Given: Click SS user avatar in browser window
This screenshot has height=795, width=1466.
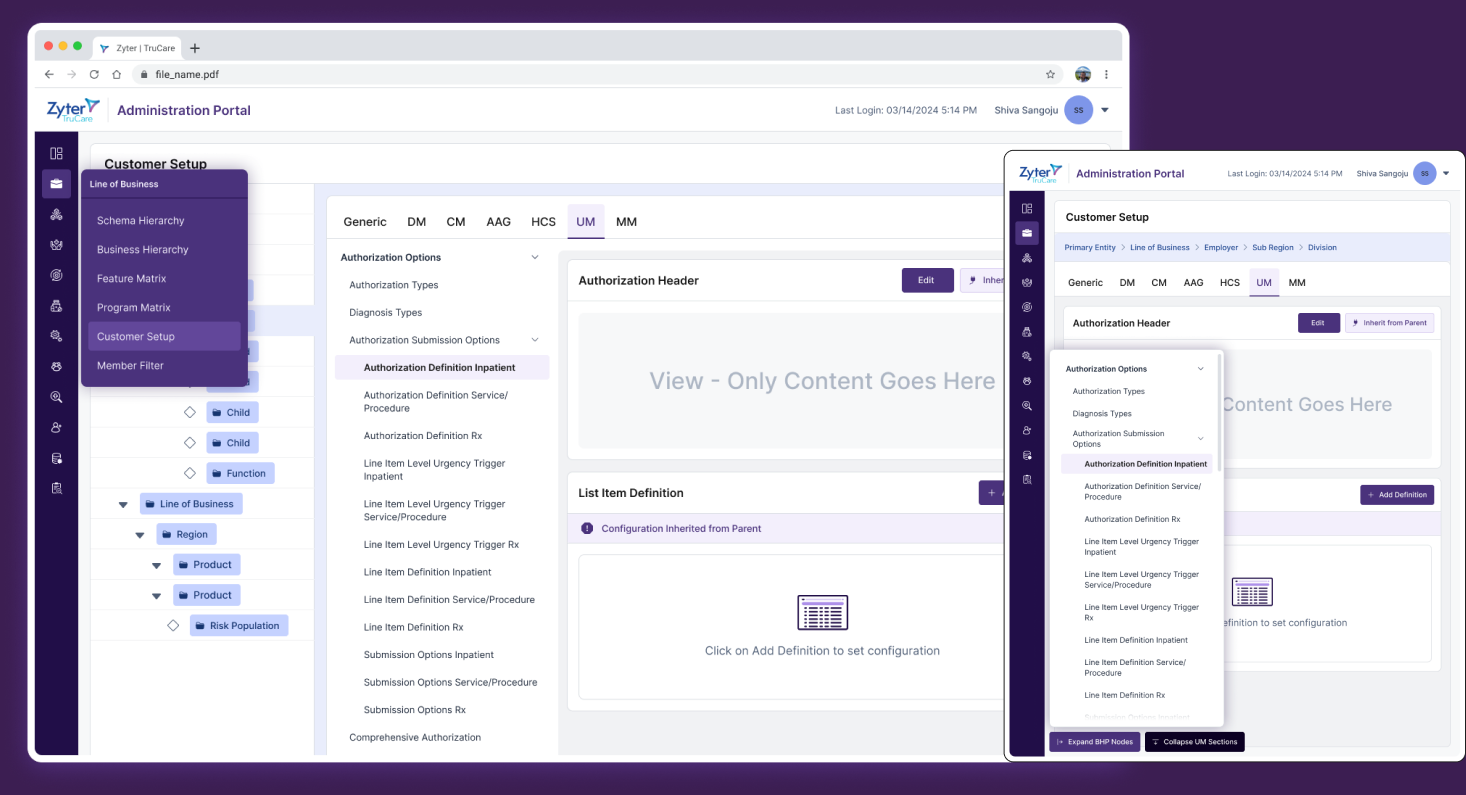Looking at the screenshot, I should coord(1078,110).
